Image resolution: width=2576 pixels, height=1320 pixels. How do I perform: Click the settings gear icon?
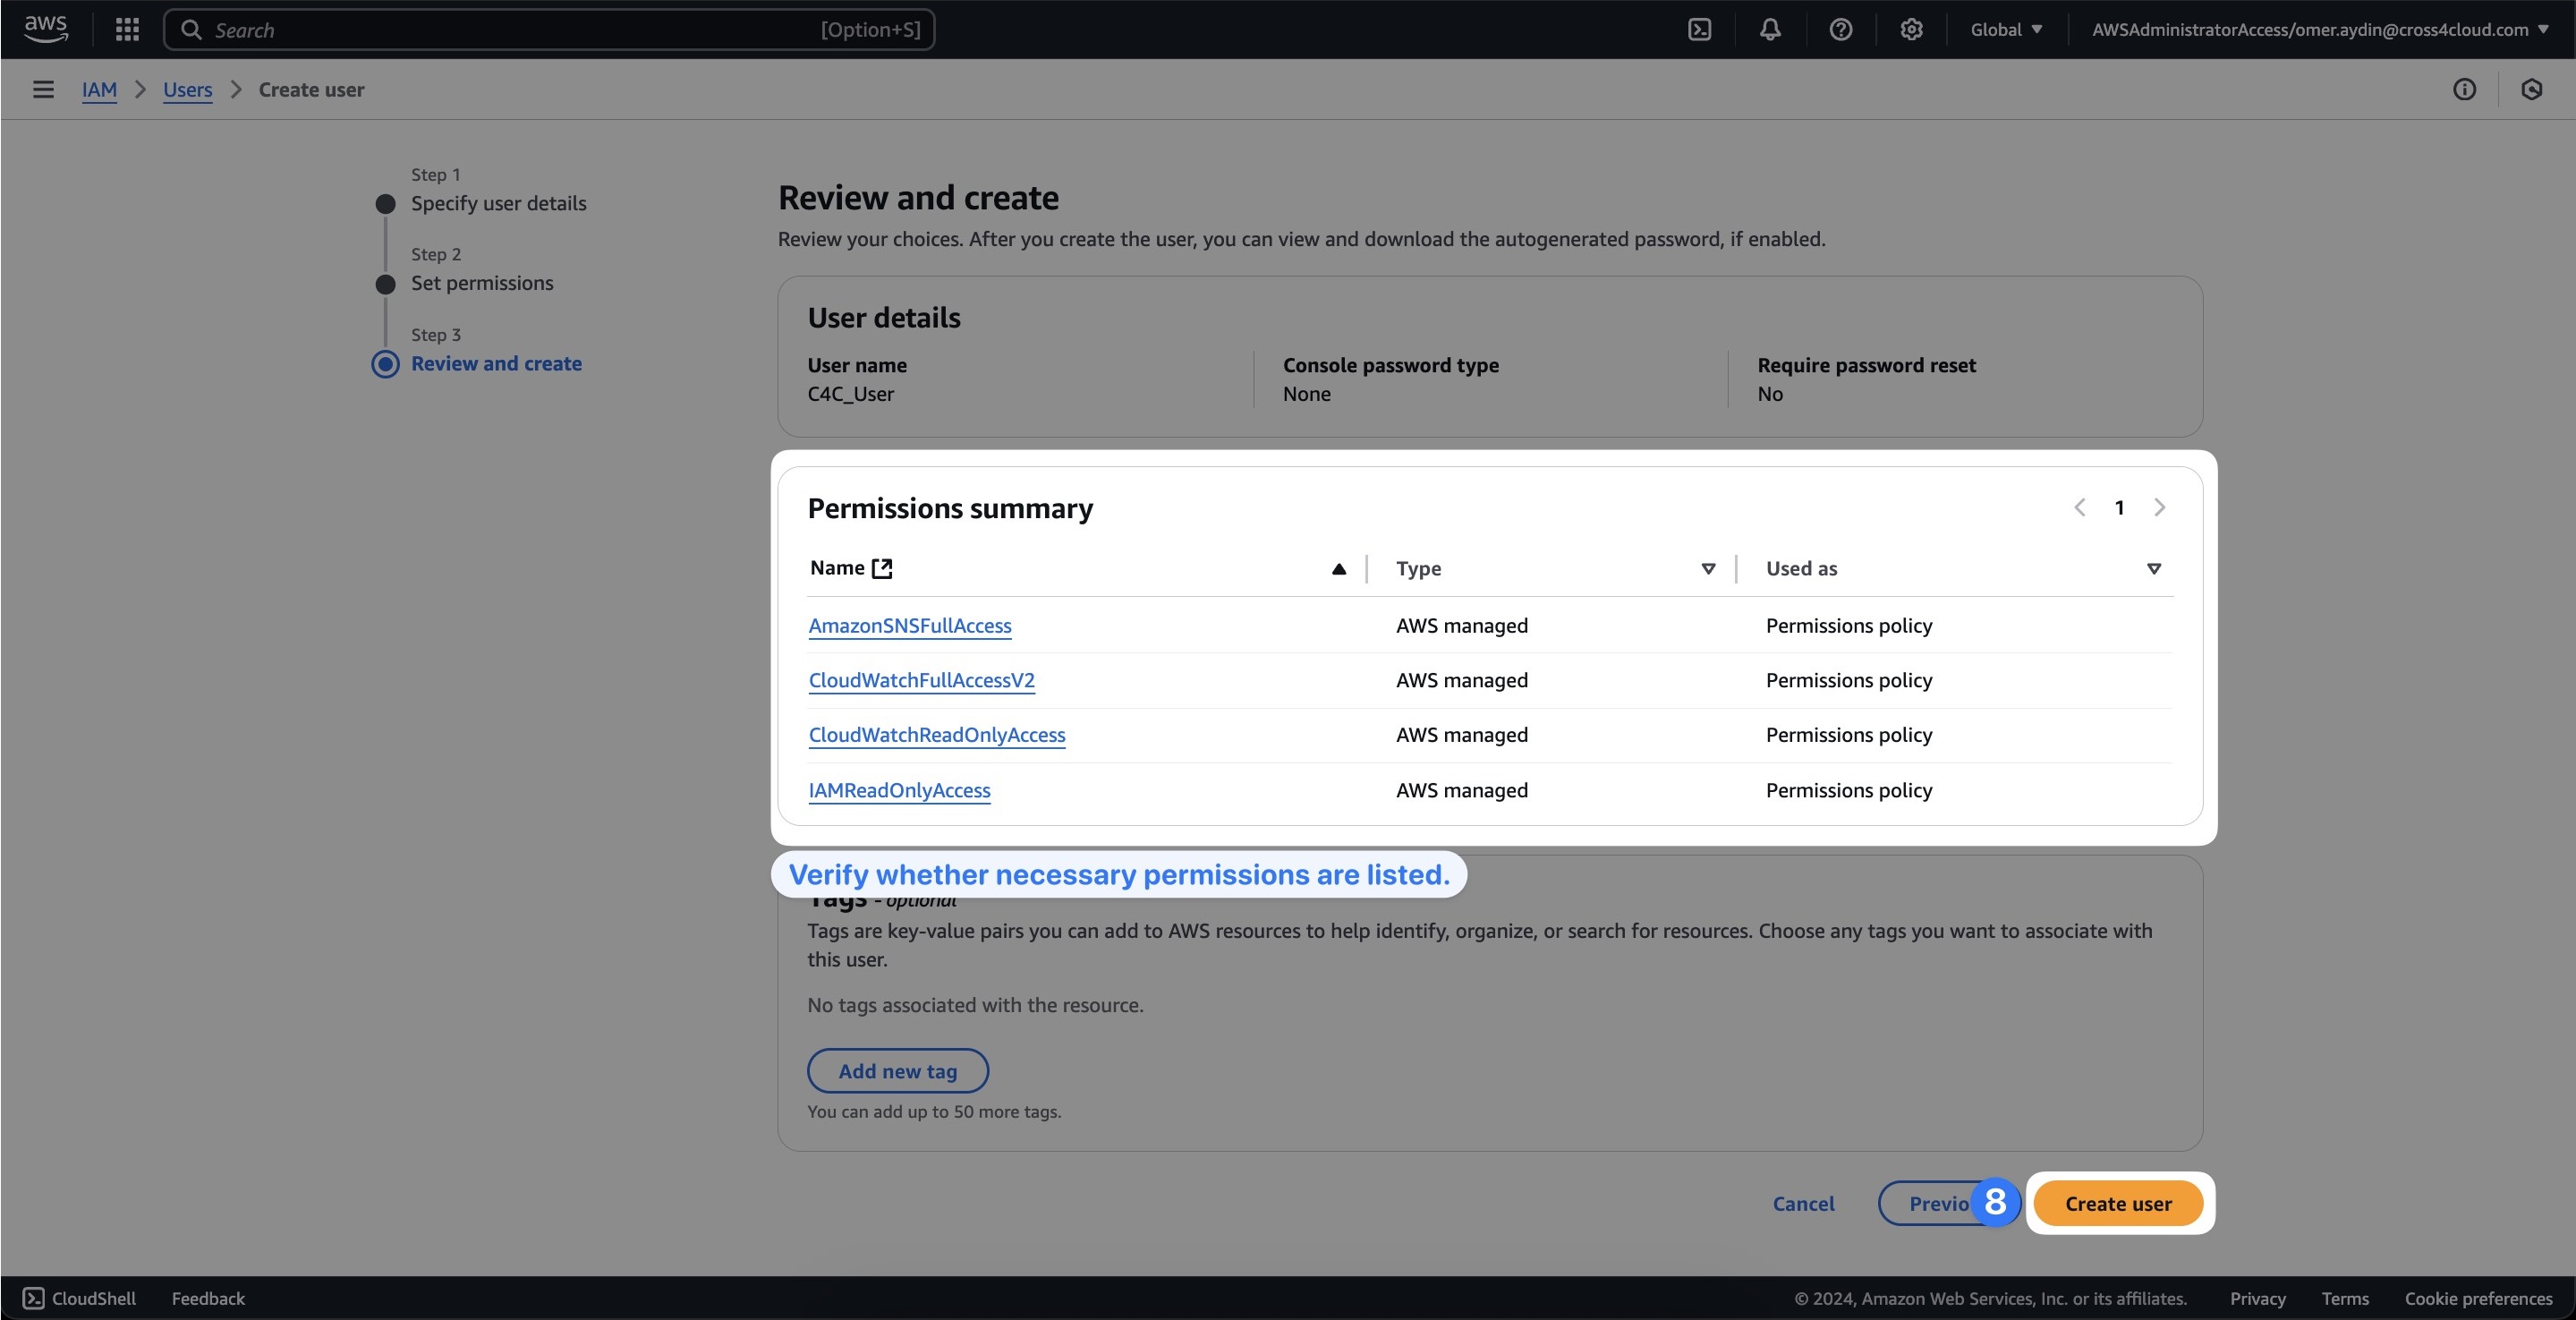[x=1909, y=29]
